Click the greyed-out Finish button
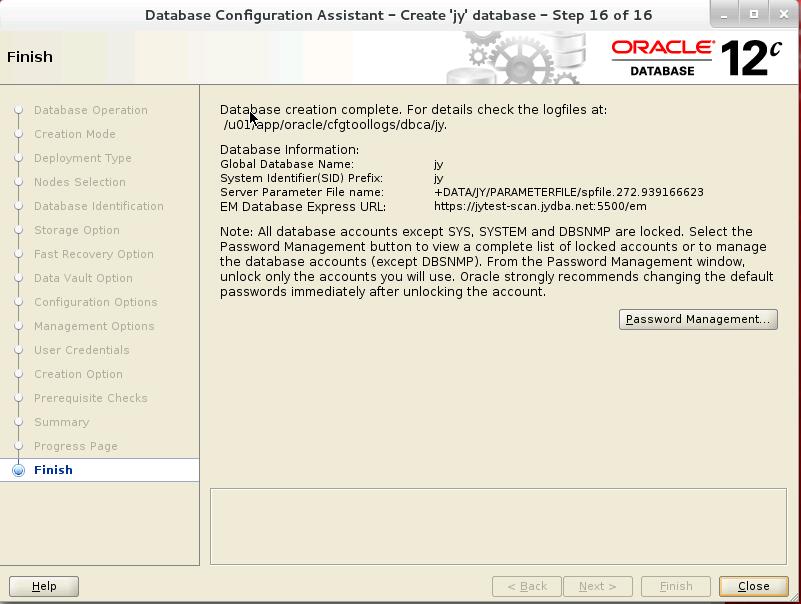 click(676, 586)
